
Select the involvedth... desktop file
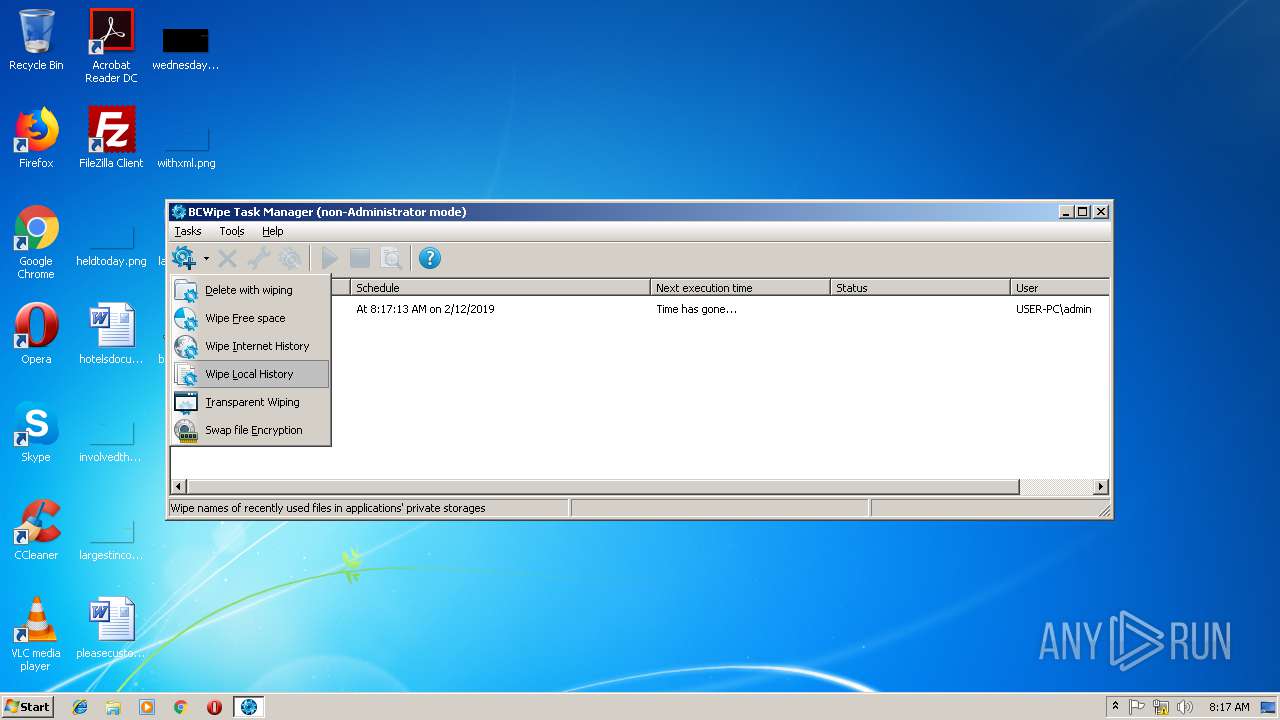click(111, 438)
